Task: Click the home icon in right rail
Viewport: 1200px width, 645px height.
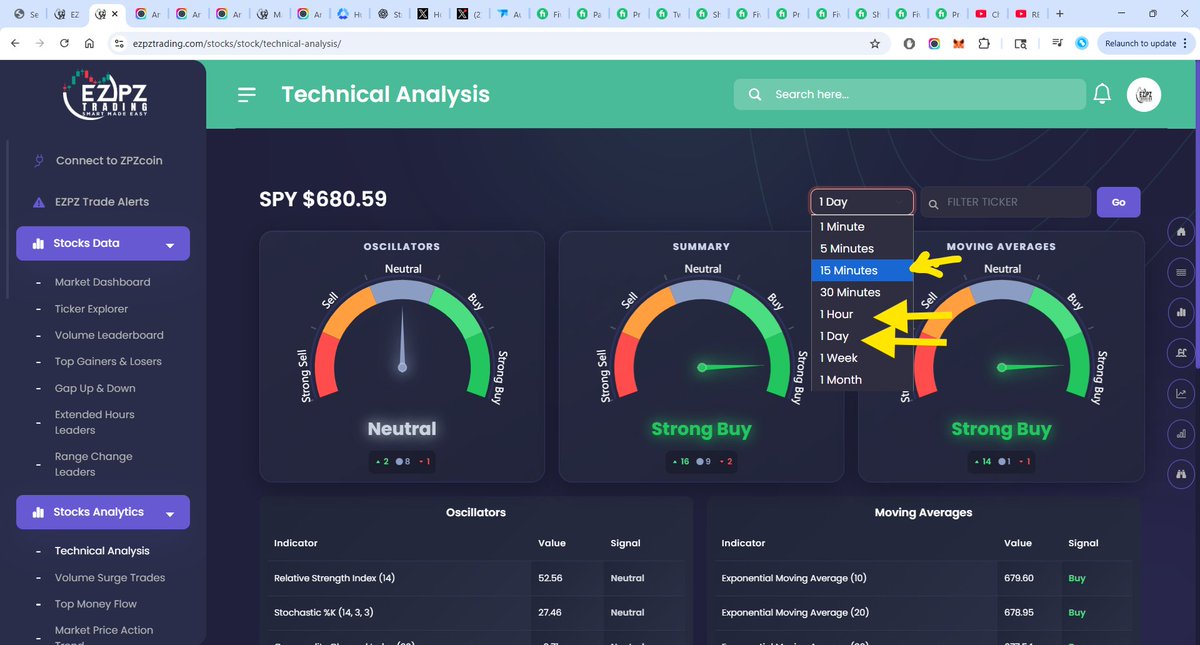Action: pos(1181,232)
